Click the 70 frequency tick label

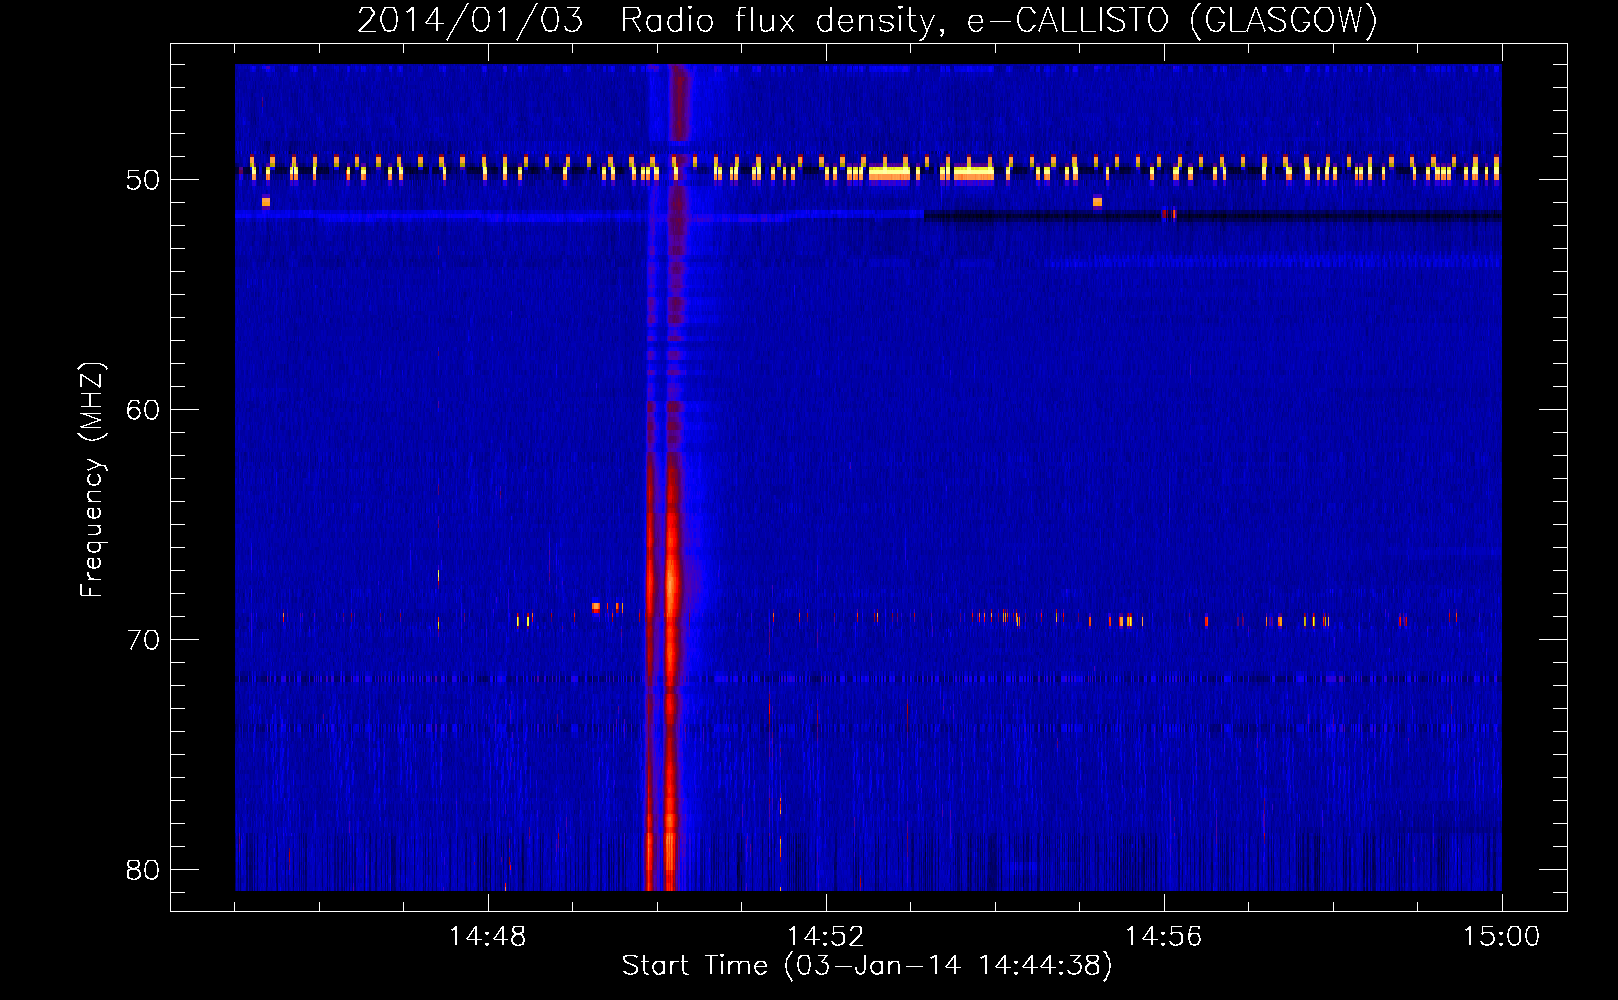click(x=143, y=640)
